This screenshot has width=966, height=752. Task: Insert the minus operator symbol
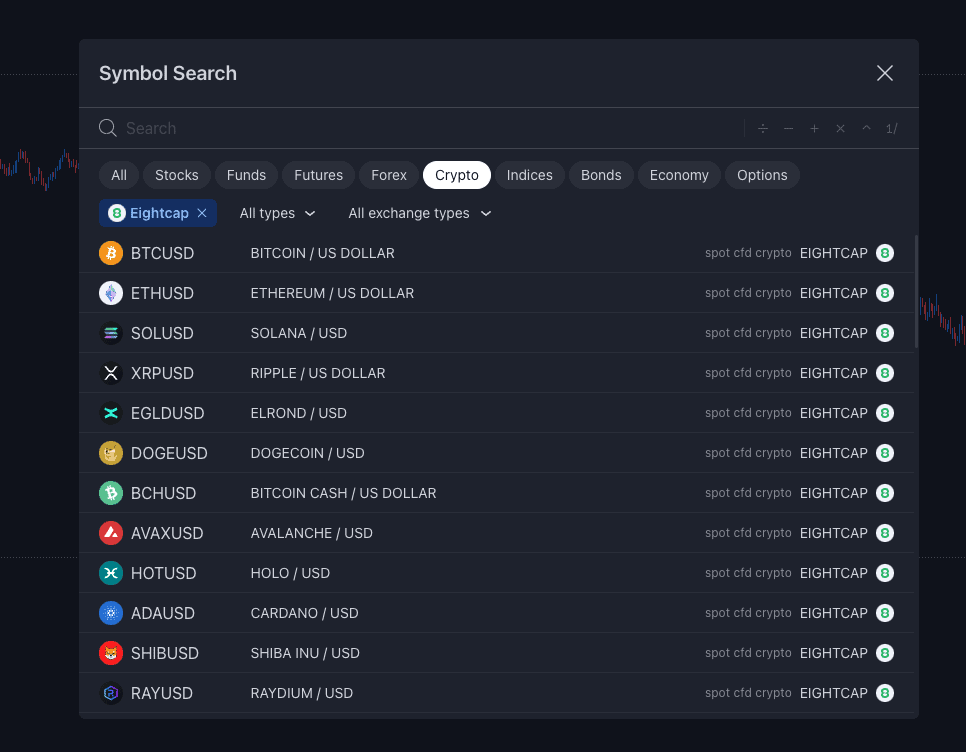(789, 129)
